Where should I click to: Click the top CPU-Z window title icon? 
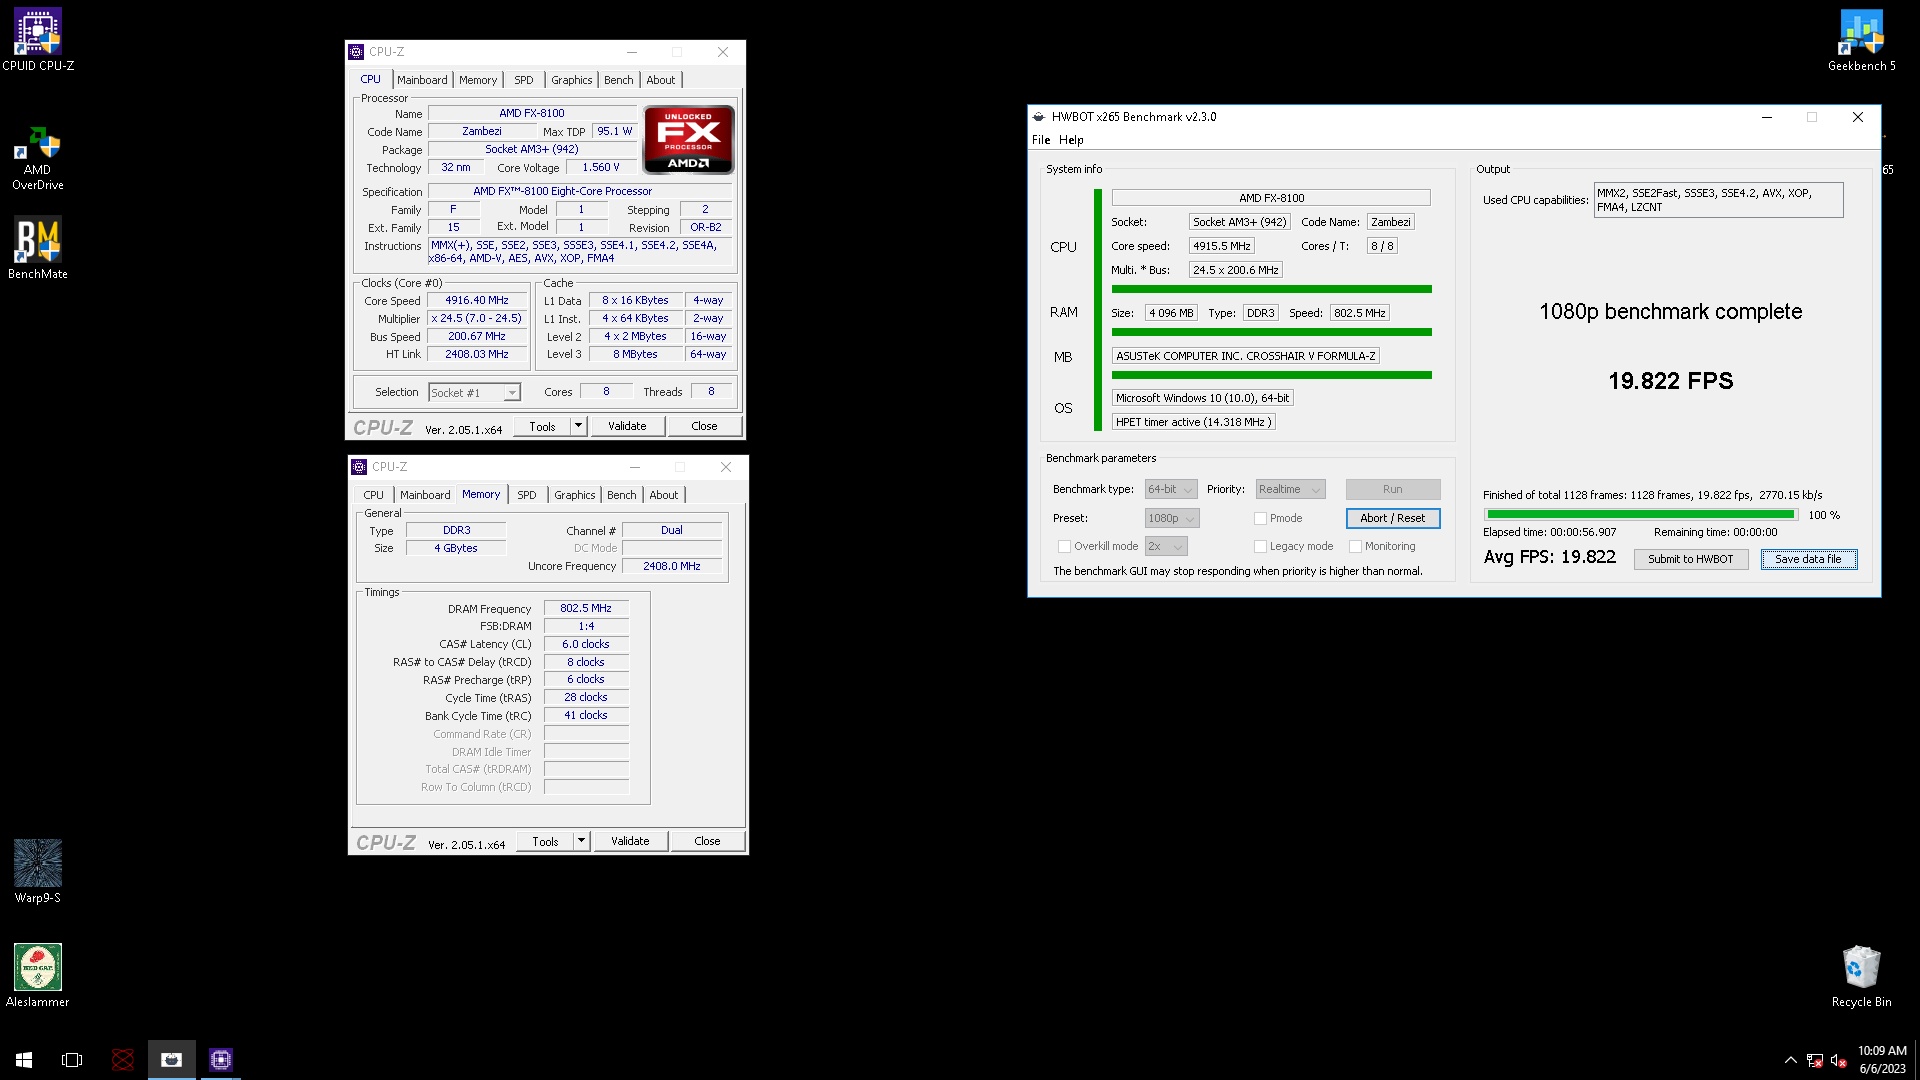pyautogui.click(x=357, y=52)
